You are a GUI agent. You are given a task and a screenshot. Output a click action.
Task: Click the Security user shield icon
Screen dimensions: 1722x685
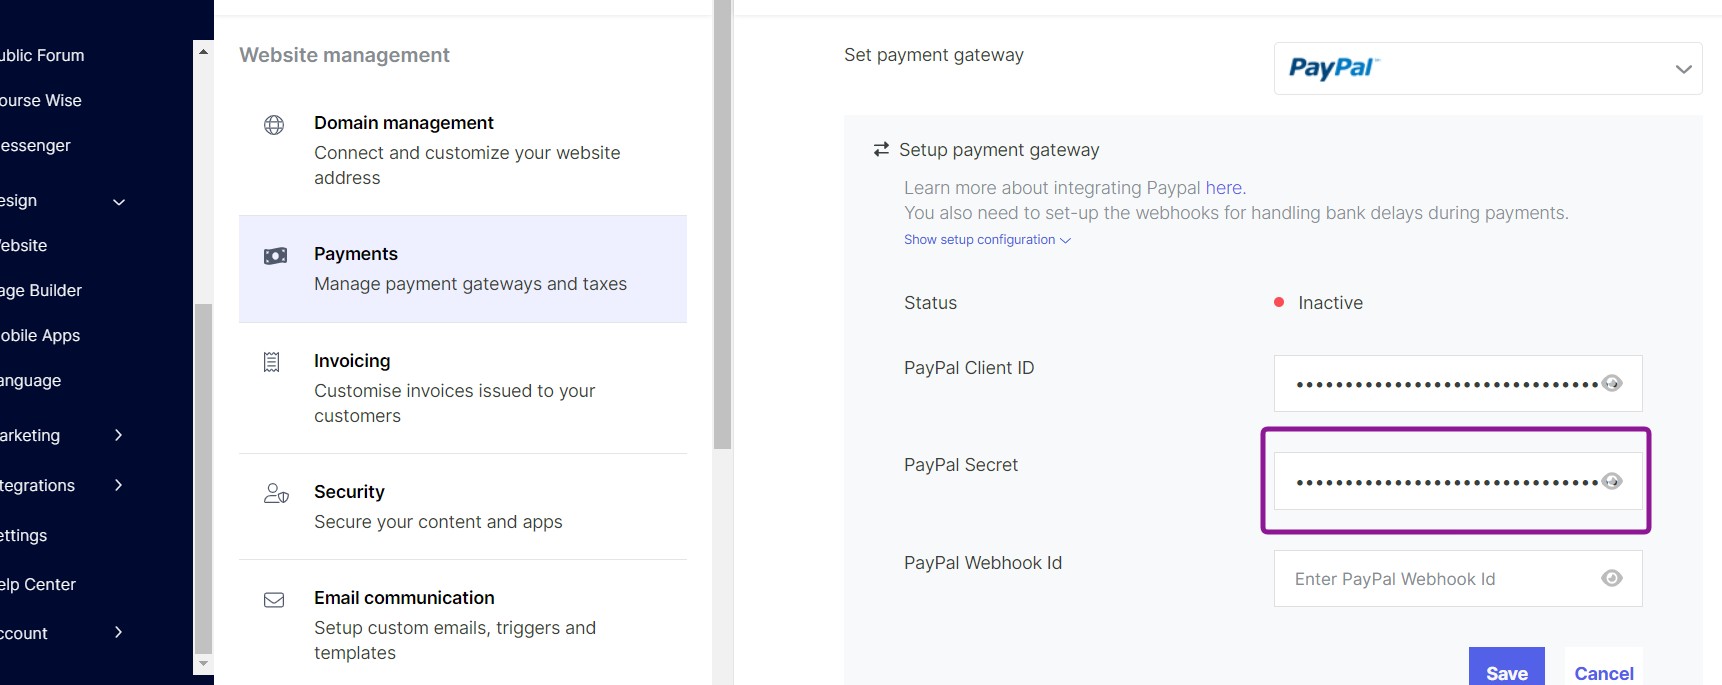pos(276,493)
